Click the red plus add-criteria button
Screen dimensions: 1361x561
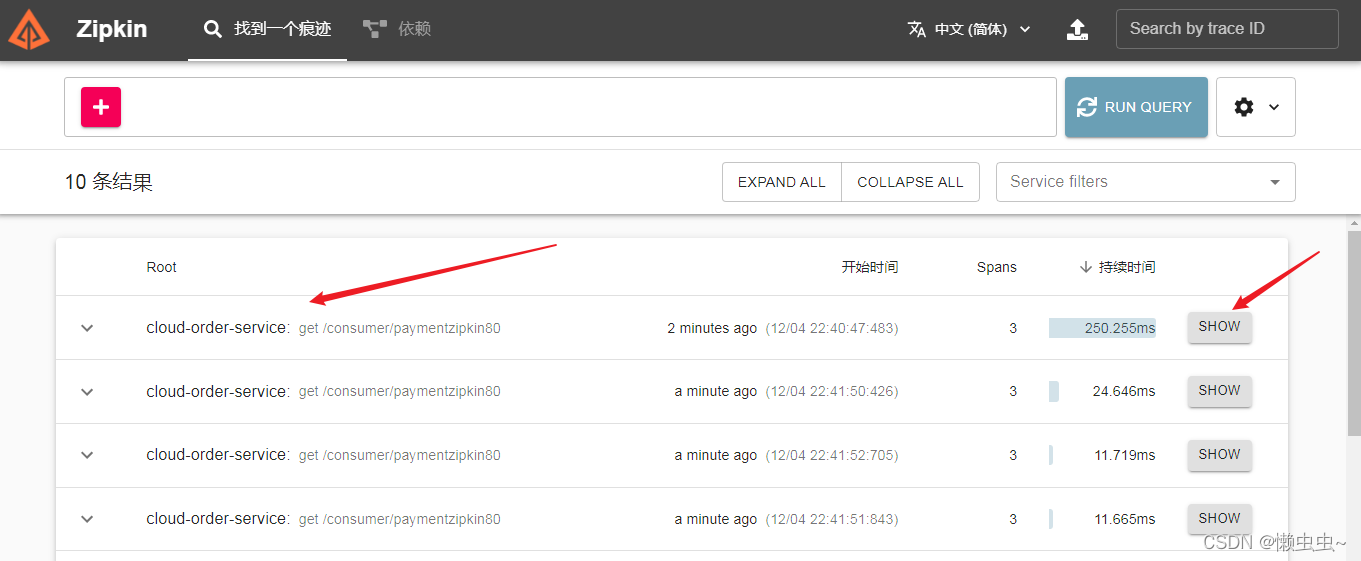tap(101, 107)
